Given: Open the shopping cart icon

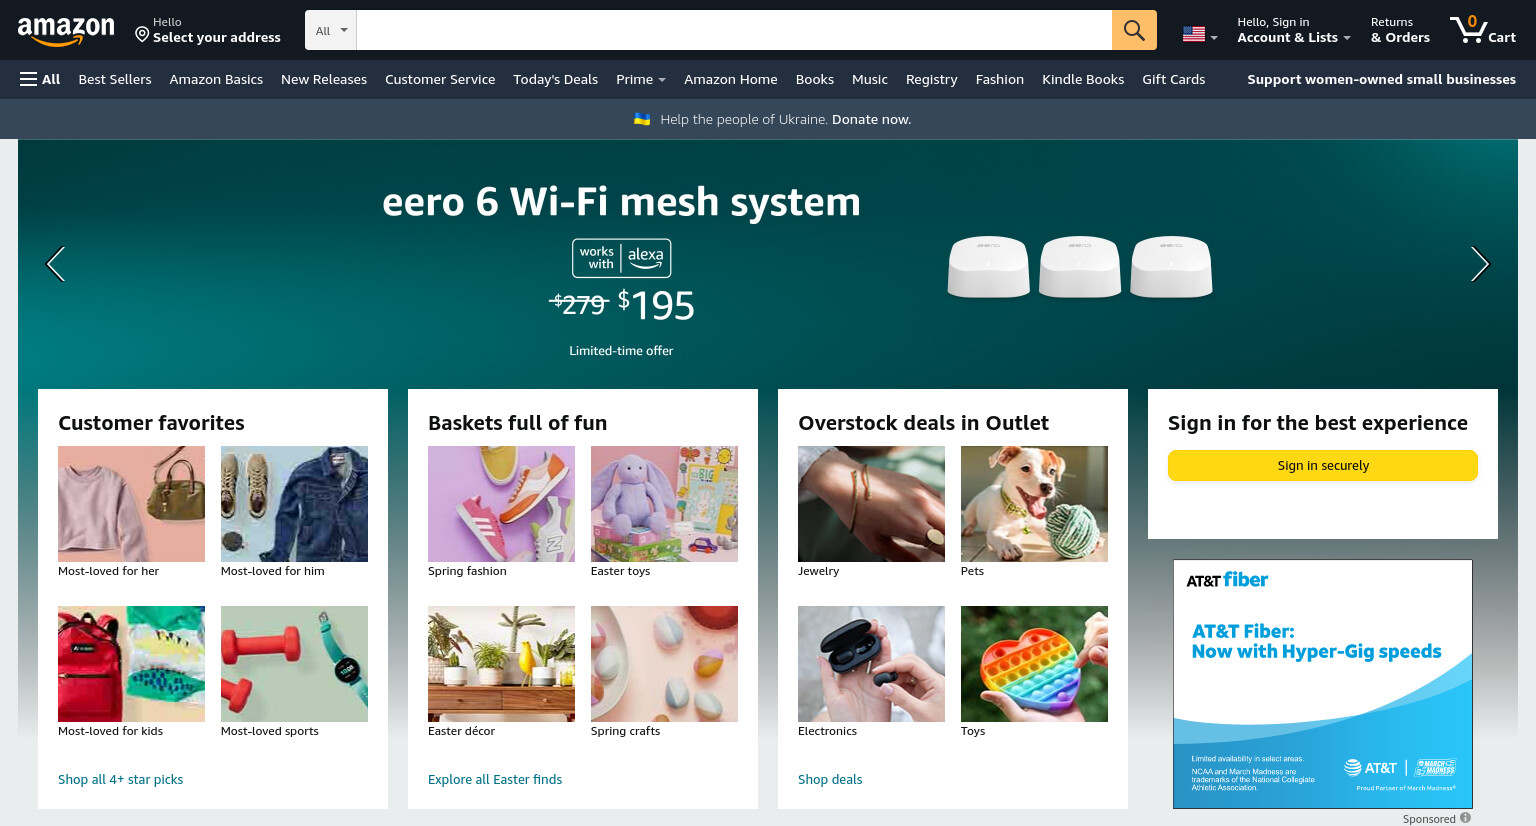Looking at the screenshot, I should [x=1483, y=29].
